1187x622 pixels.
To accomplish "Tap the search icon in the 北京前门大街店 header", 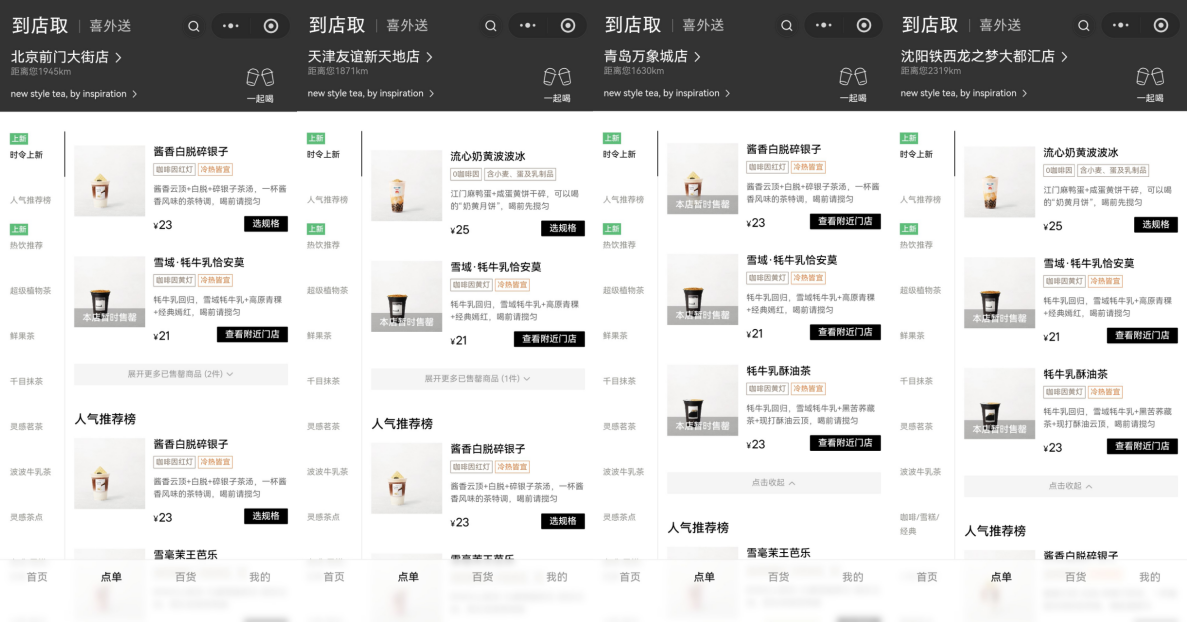I will click(x=194, y=26).
